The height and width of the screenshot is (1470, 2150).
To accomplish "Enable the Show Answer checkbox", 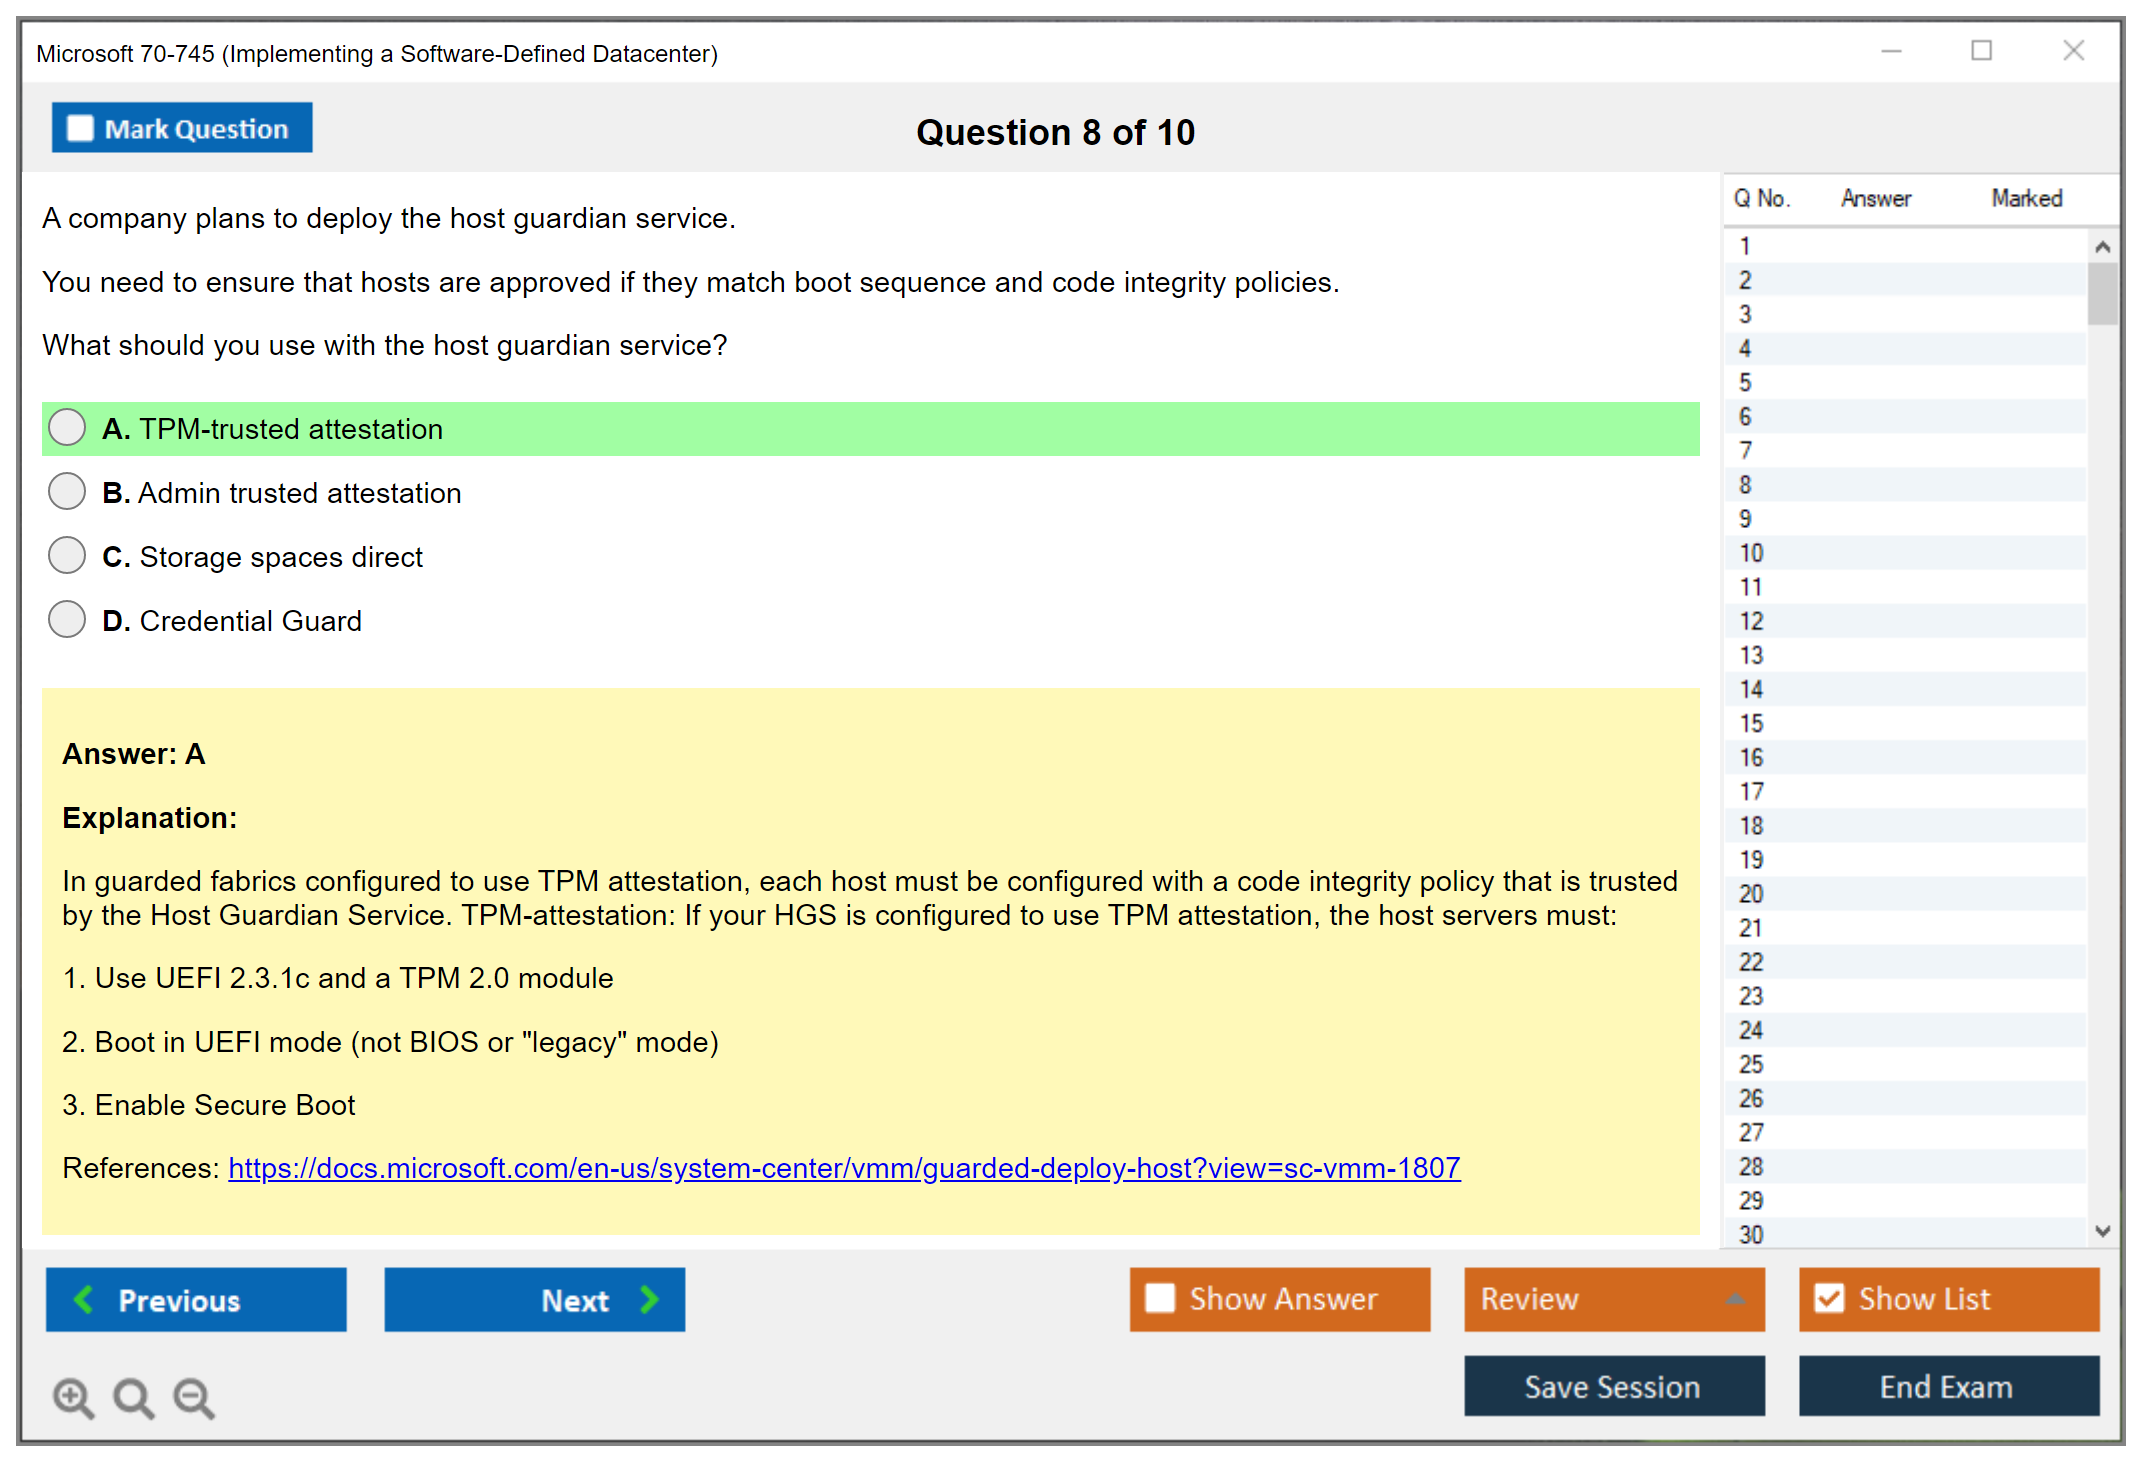I will click(1160, 1298).
